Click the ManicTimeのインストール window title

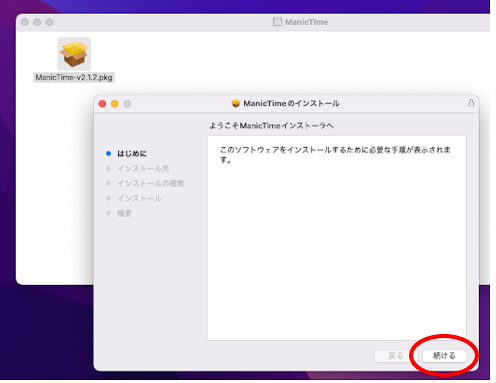click(x=291, y=103)
